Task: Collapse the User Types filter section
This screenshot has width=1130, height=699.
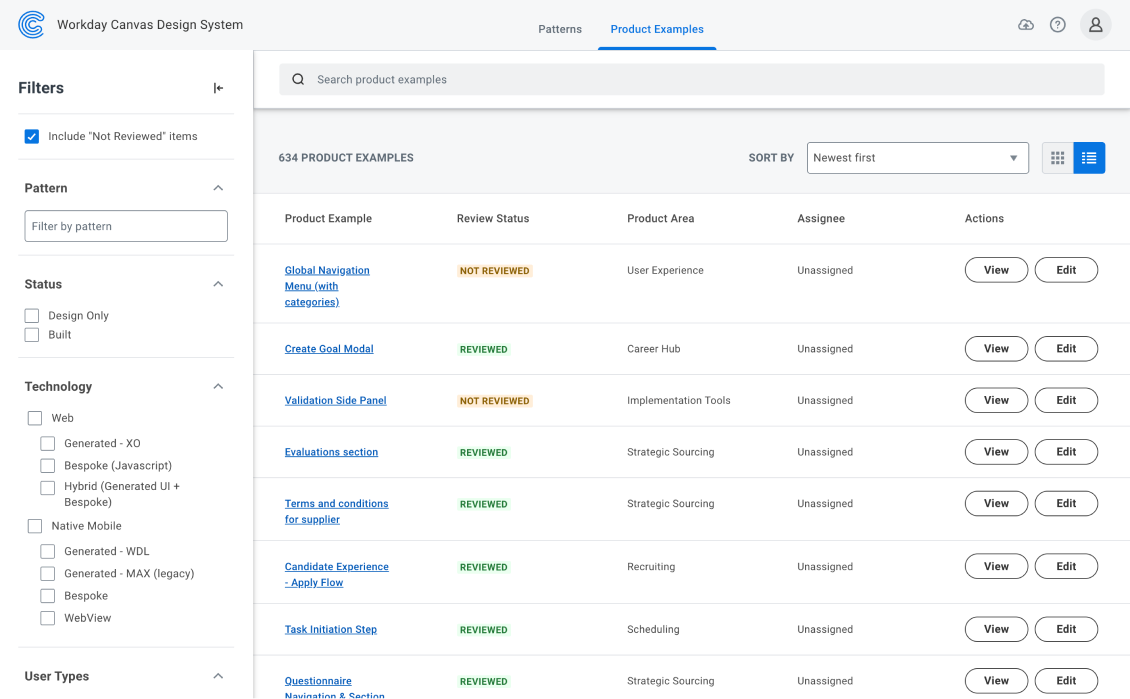Action: 218,677
